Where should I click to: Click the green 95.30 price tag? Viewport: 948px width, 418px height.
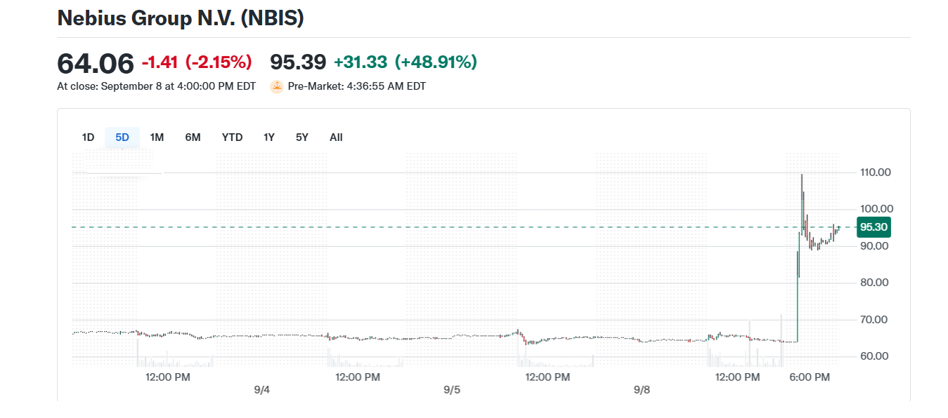click(x=873, y=227)
